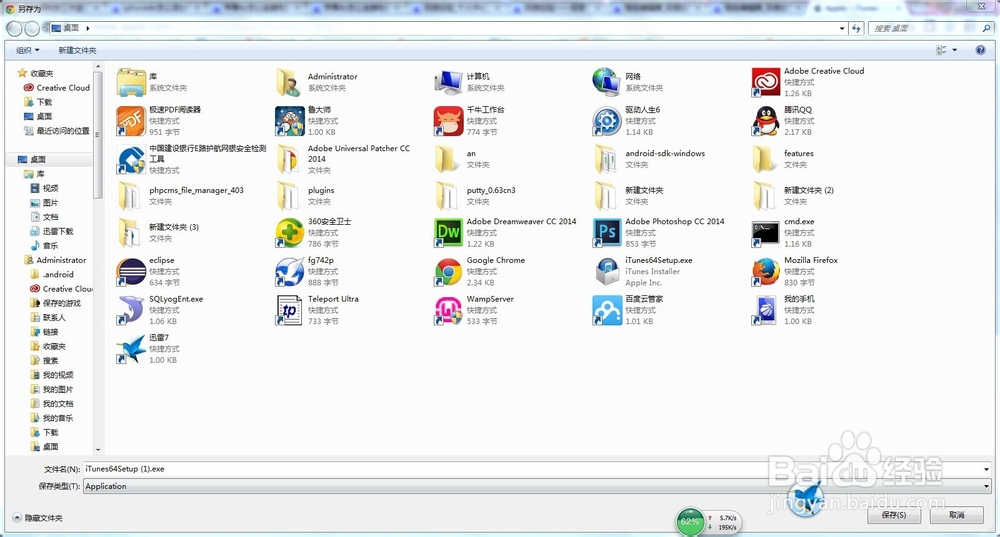Open the 组织 dropdown menu
The width and height of the screenshot is (1000, 537).
point(27,50)
